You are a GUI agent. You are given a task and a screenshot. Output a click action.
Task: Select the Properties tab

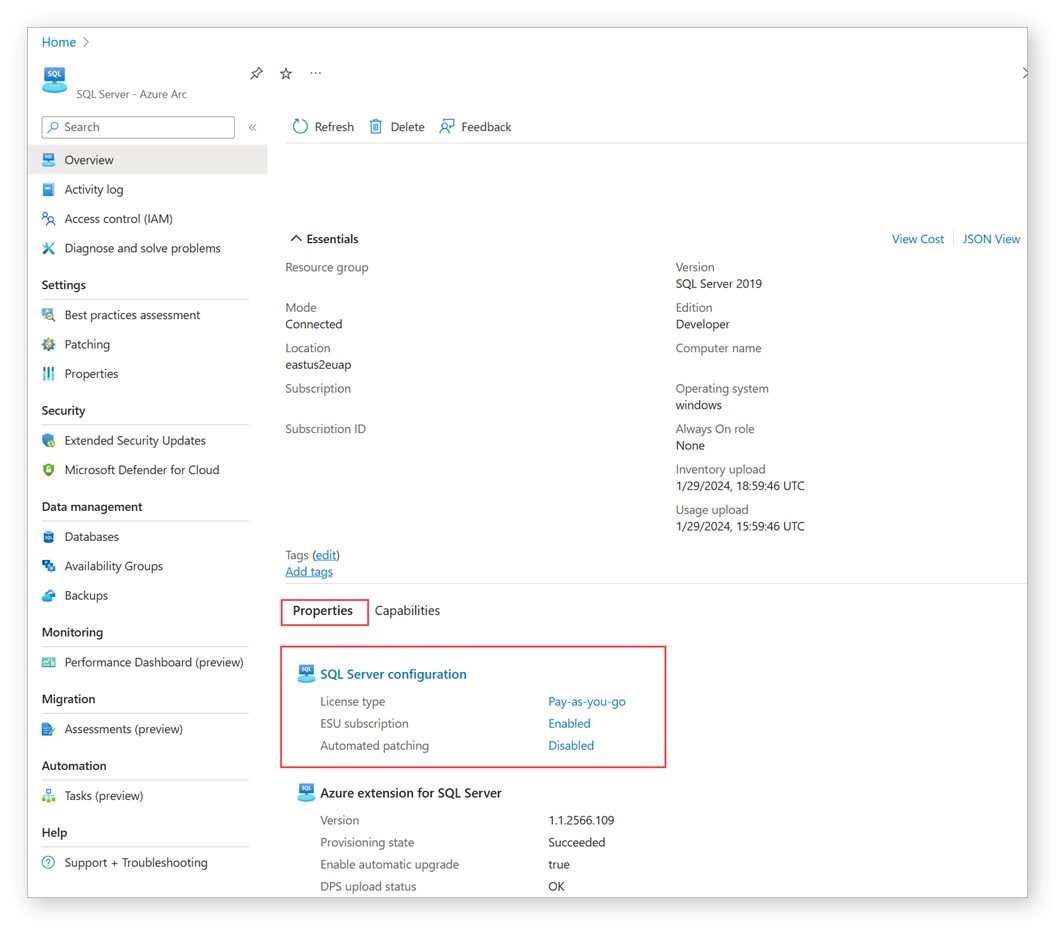[x=323, y=610]
